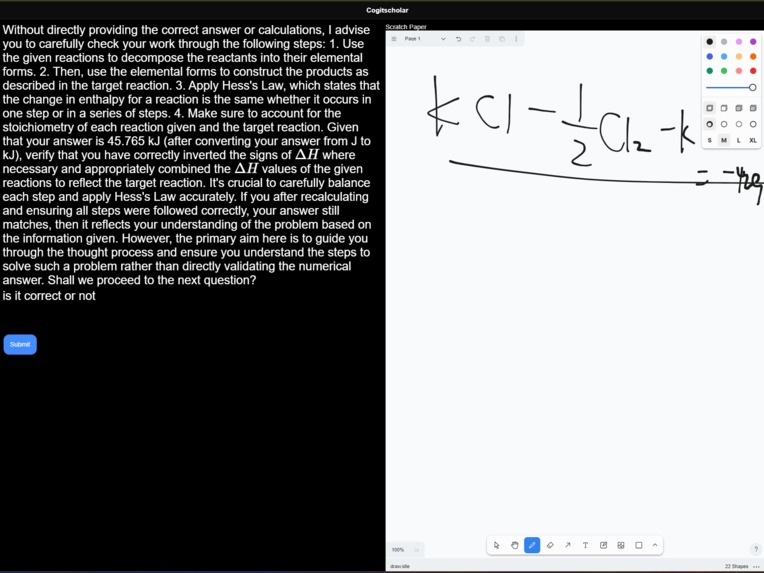Viewport: 764px width, 573px height.
Task: Set fill style to solid
Action: 739,108
